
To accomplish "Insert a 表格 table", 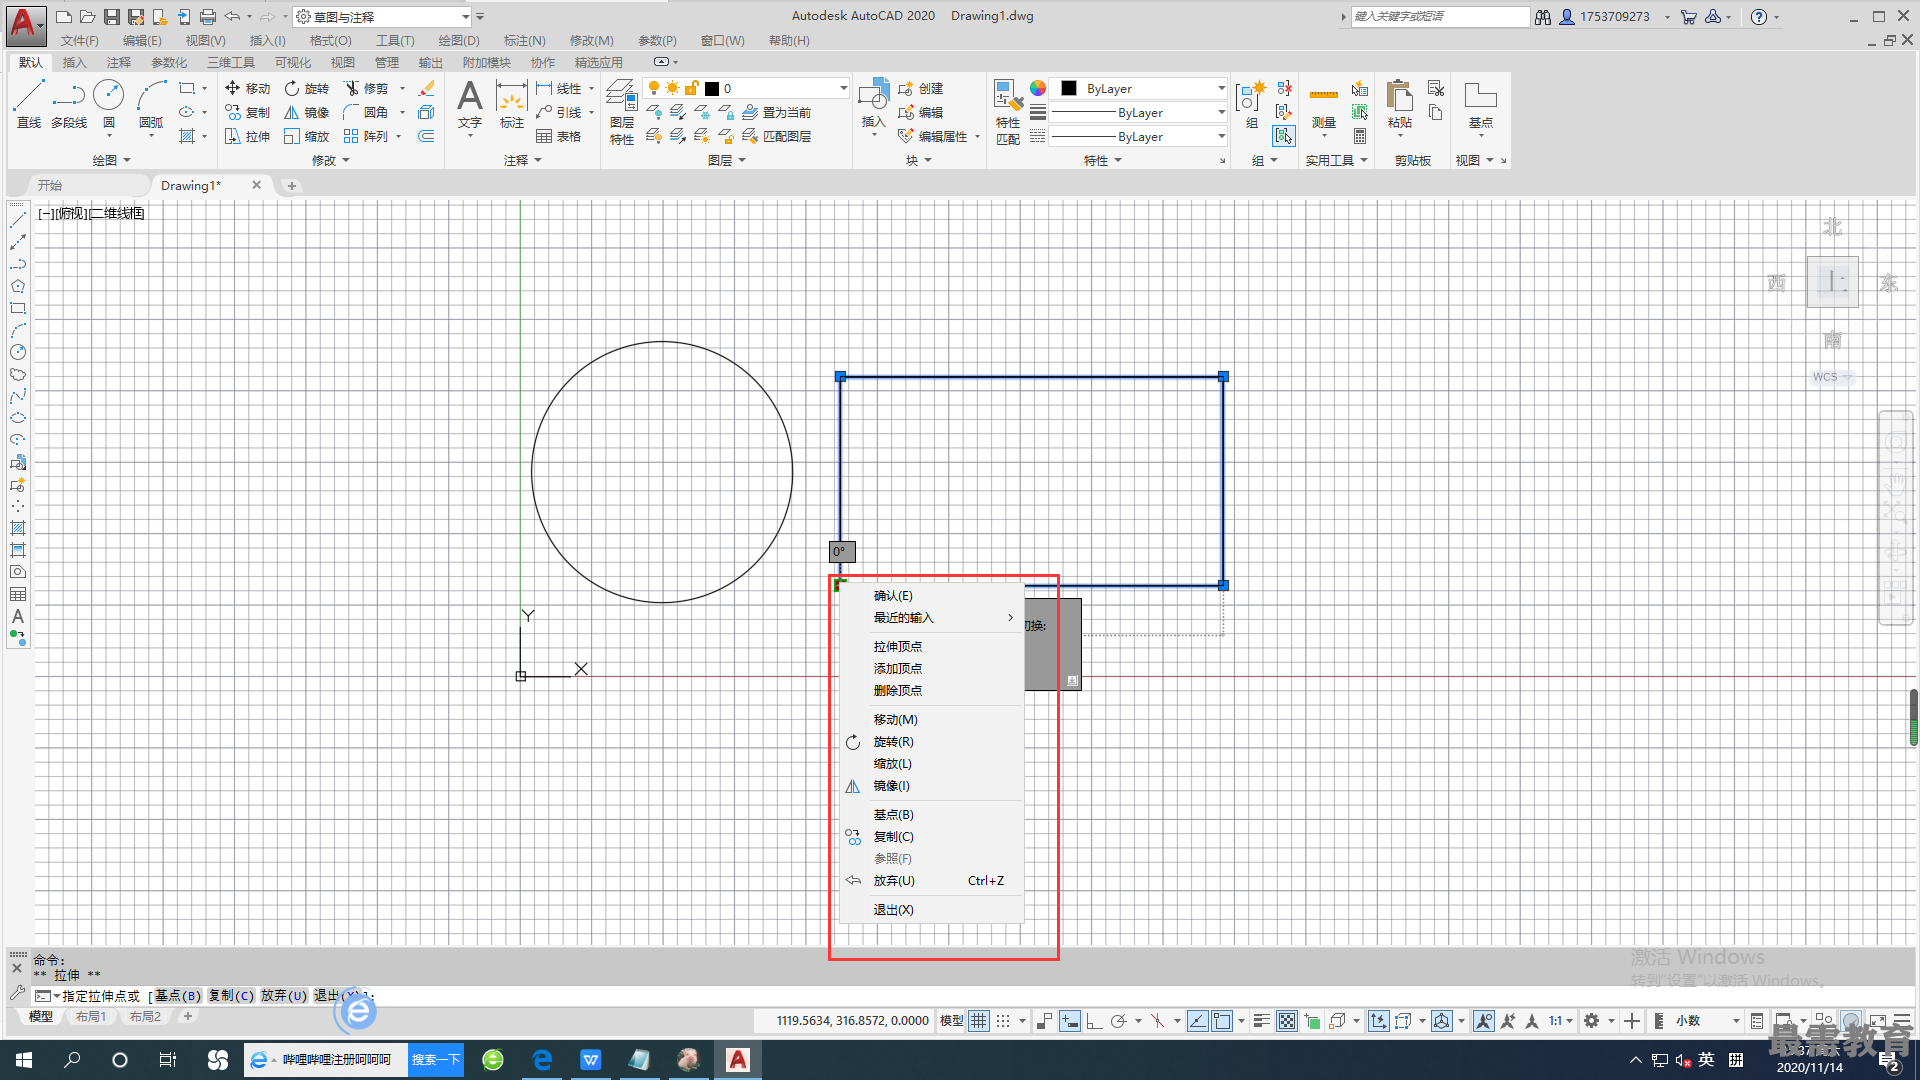I will [559, 136].
